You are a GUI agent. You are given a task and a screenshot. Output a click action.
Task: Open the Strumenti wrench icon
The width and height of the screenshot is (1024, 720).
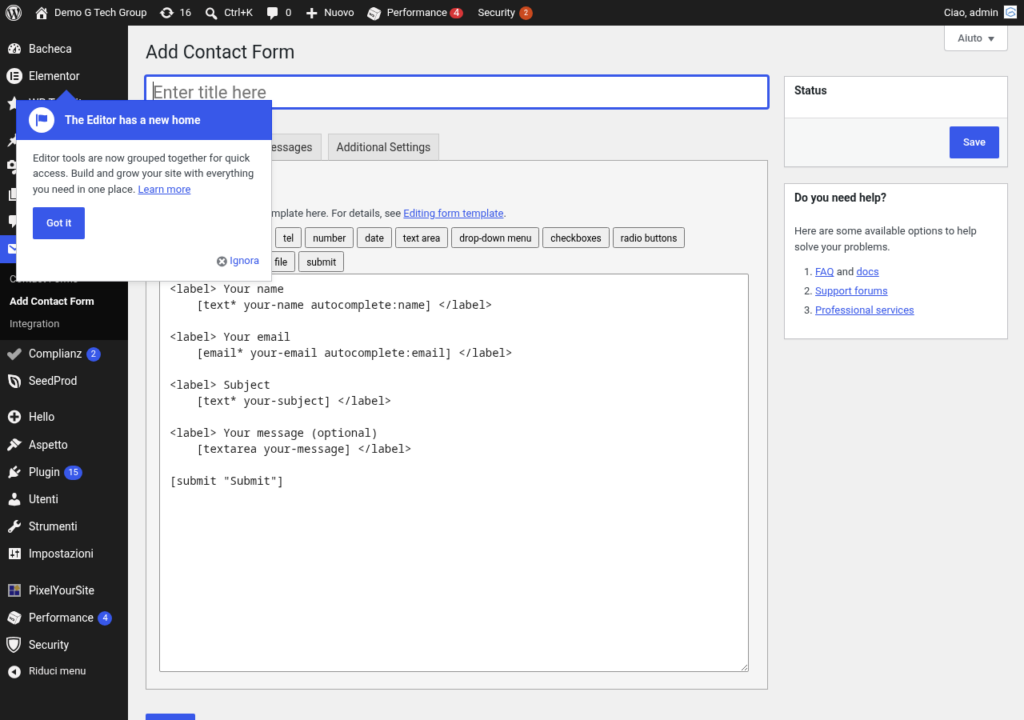pos(14,526)
